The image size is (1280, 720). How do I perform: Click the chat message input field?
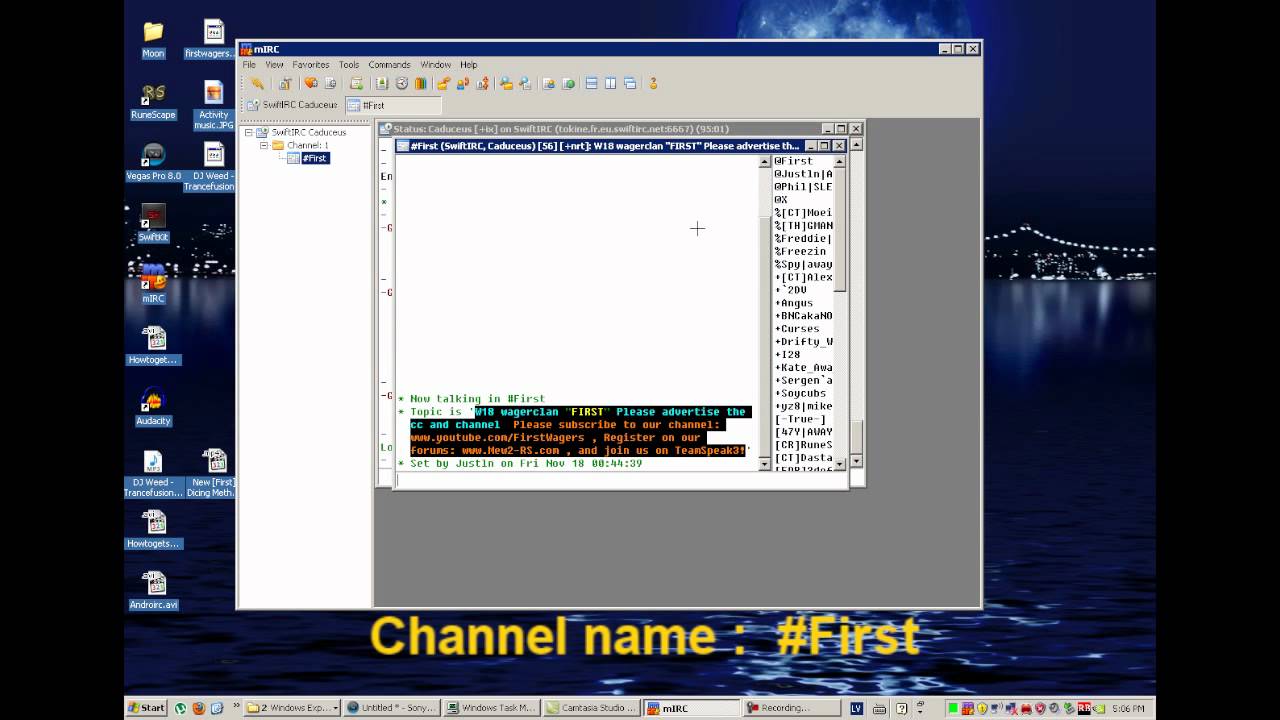click(x=621, y=480)
